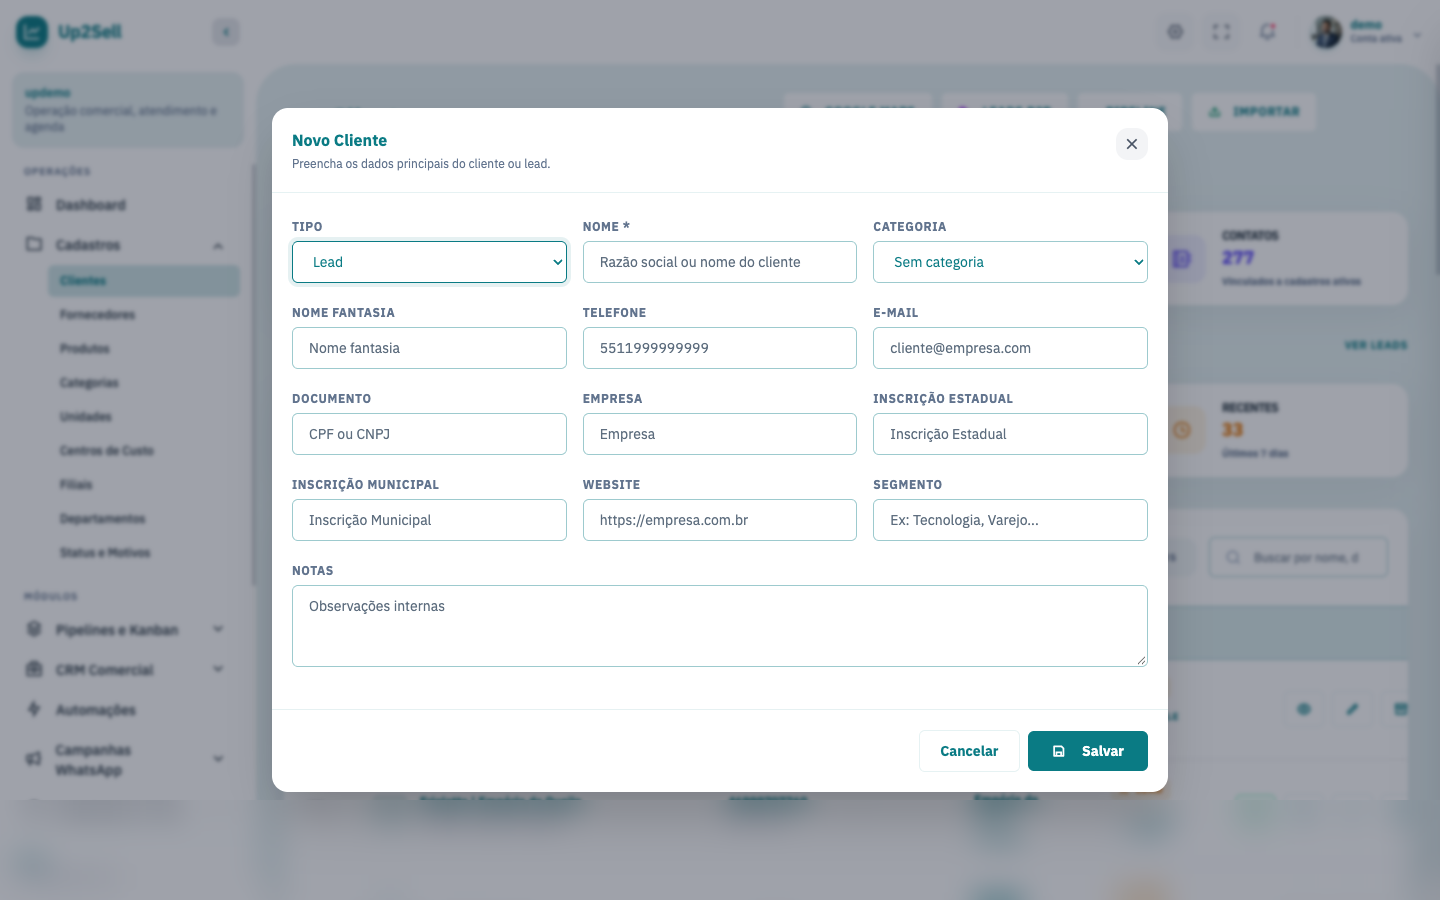The height and width of the screenshot is (900, 1440).
Task: Close the Novo Cliente dialog with X
Action: pyautogui.click(x=1131, y=144)
